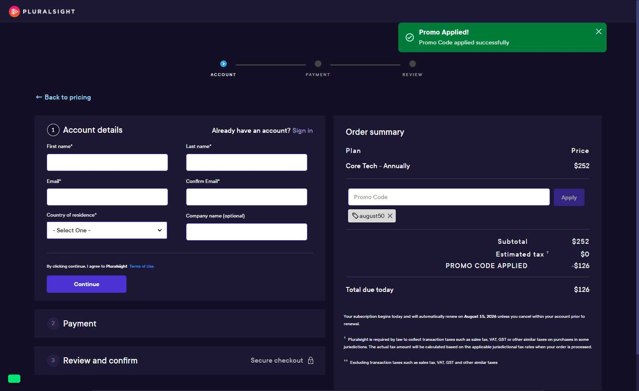Image resolution: width=639 pixels, height=391 pixels.
Task: Click the -$126 discount amount
Action: (x=581, y=266)
